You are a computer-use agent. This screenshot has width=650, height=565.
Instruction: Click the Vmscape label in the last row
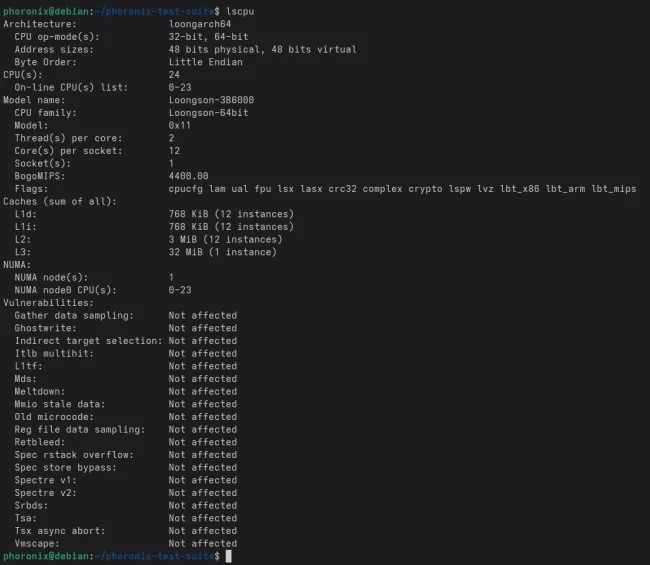pyautogui.click(x=38, y=543)
